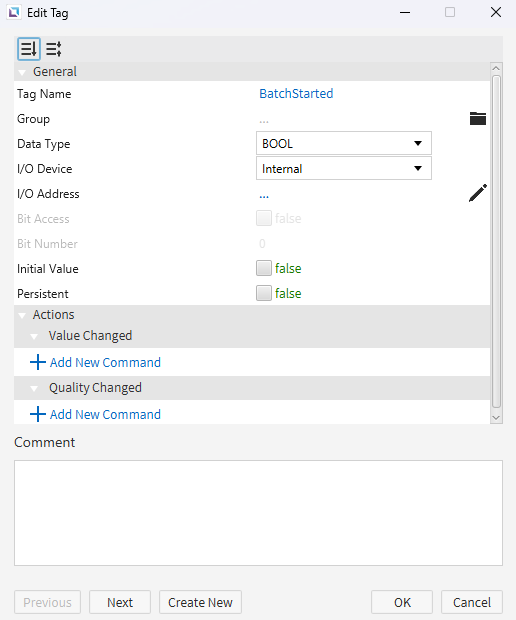
Task: Click the Next button
Action: (120, 602)
